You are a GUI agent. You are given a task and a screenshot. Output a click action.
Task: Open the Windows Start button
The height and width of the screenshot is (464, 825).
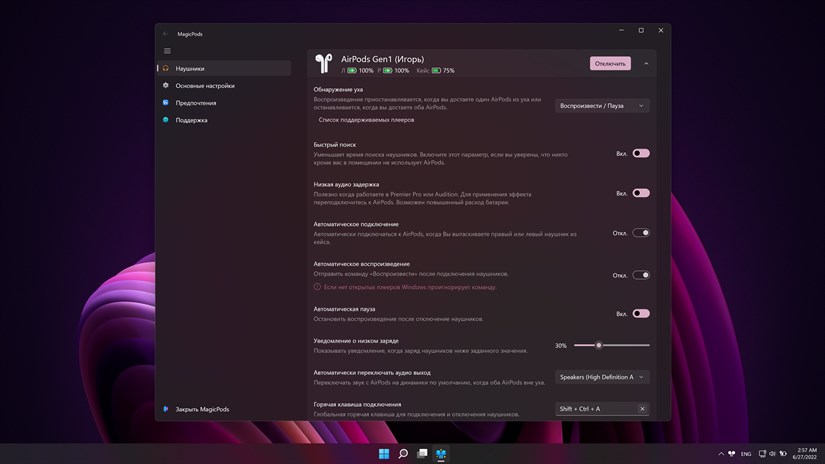click(x=384, y=453)
